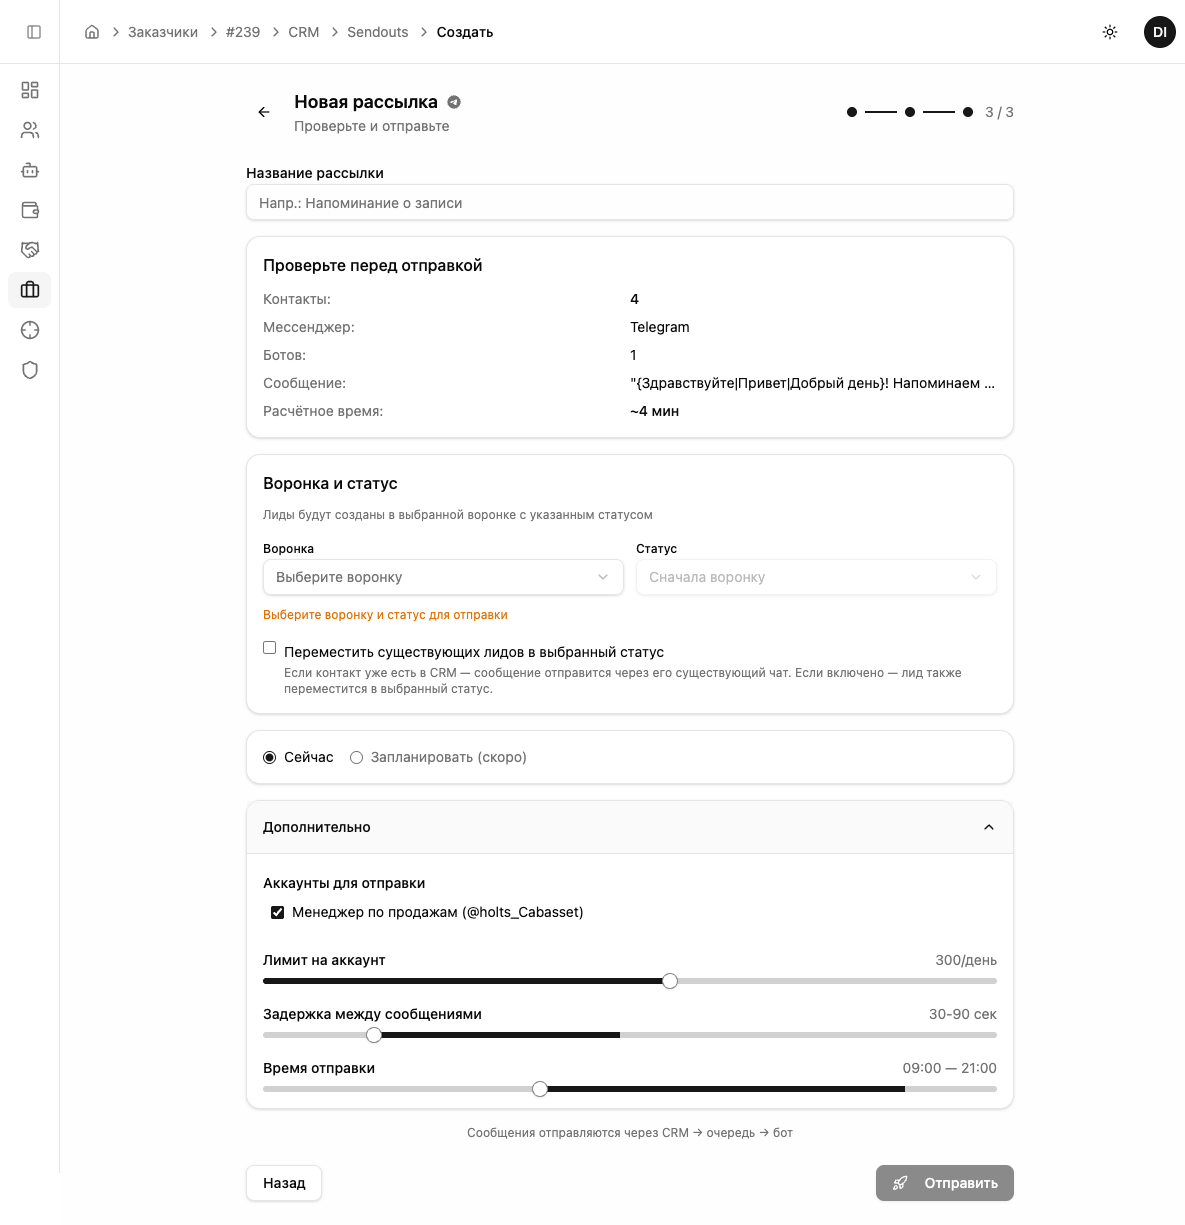Uncheck Менеджер по продажам account
The image size is (1185, 1225).
click(x=278, y=912)
